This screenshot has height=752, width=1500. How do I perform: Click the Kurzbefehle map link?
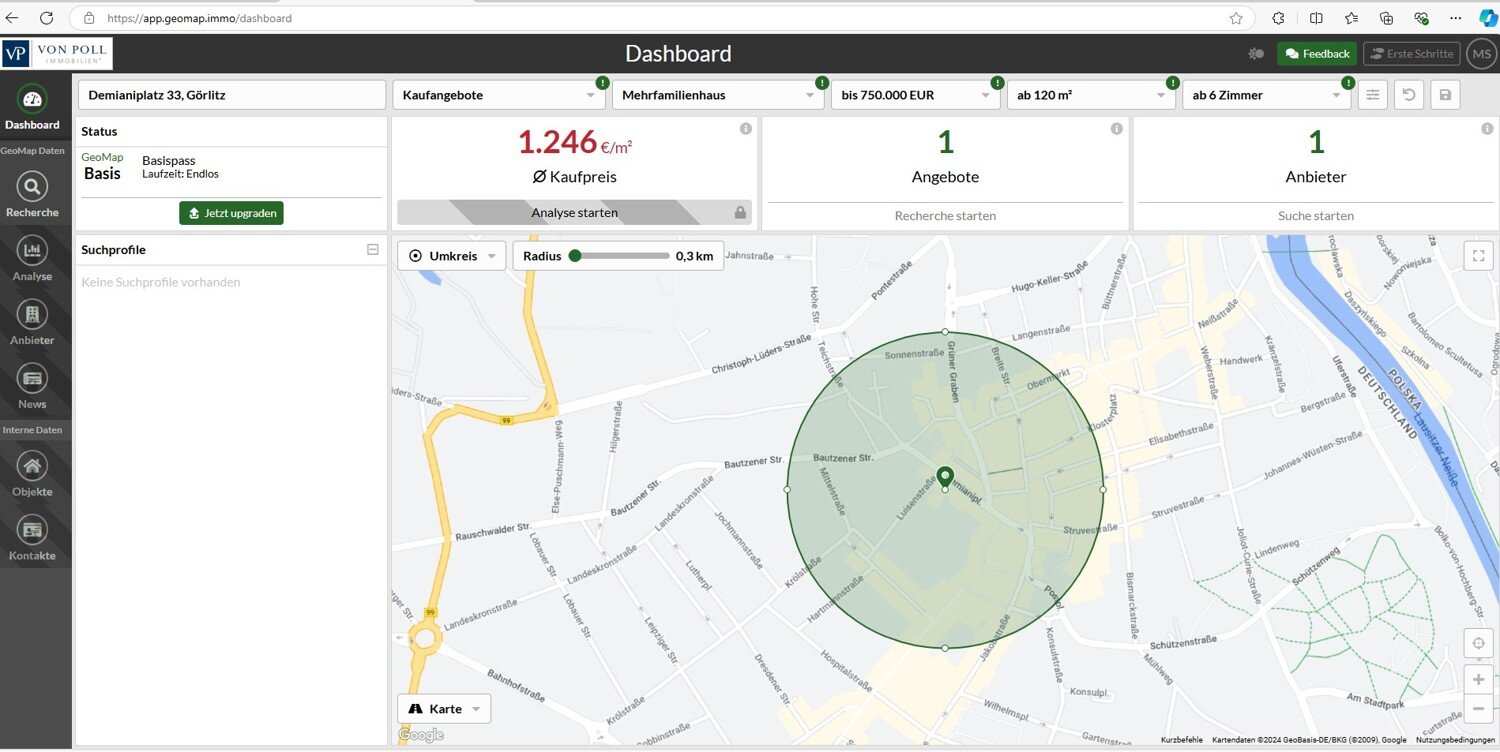coord(1182,740)
